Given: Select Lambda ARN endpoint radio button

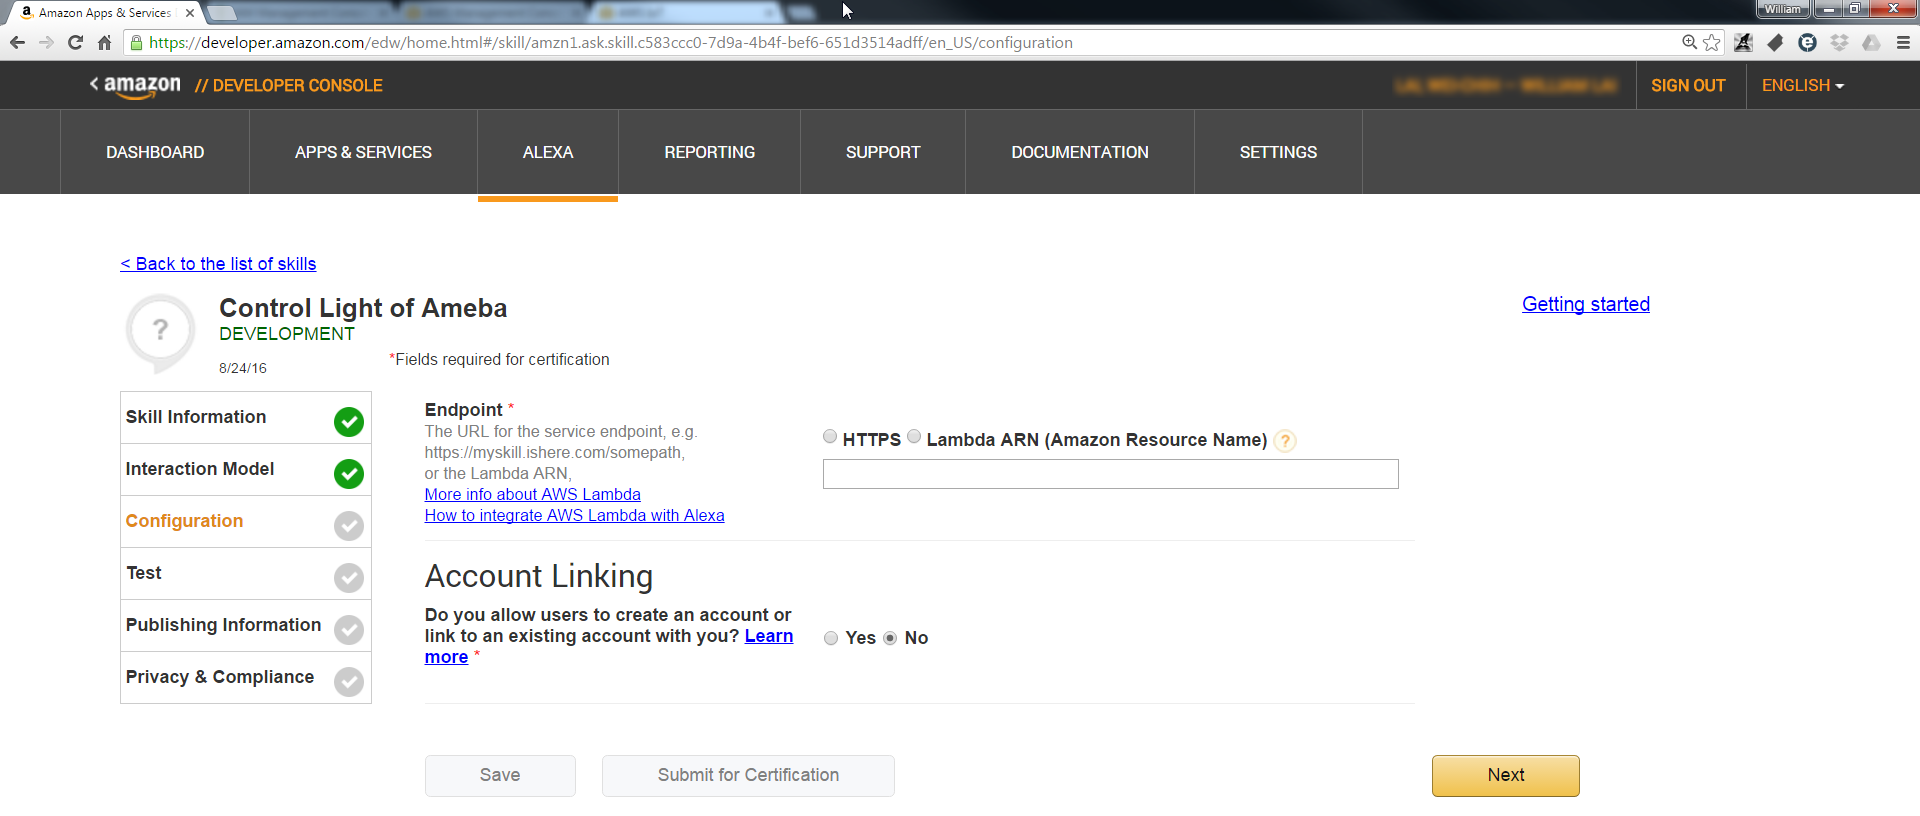Looking at the screenshot, I should click(914, 436).
